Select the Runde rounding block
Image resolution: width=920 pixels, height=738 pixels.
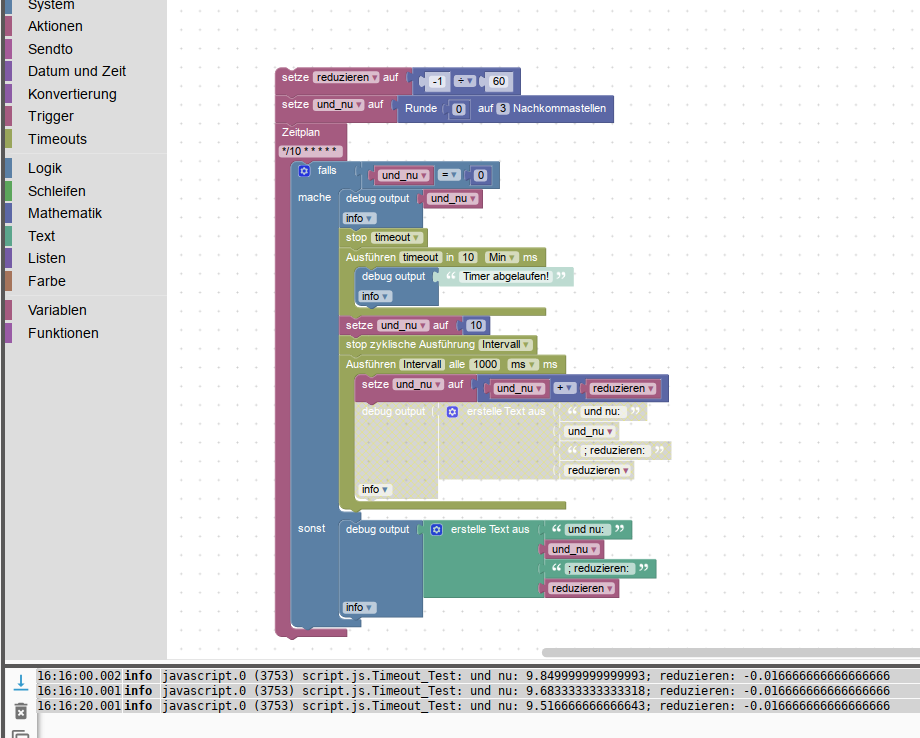click(421, 109)
